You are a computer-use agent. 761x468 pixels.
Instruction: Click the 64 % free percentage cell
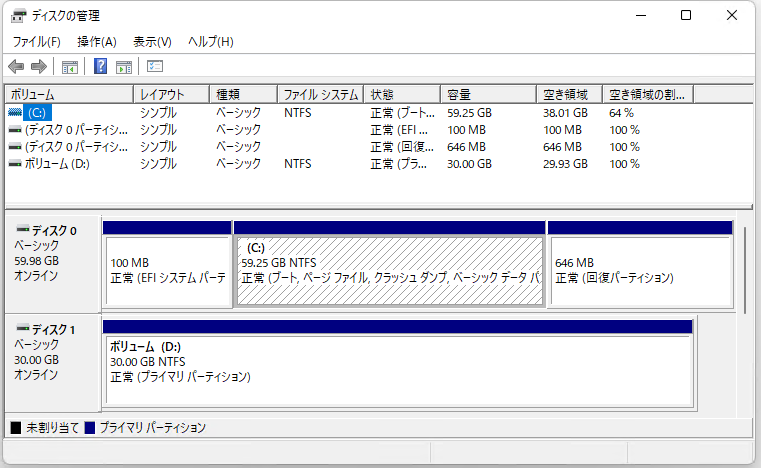[621, 113]
